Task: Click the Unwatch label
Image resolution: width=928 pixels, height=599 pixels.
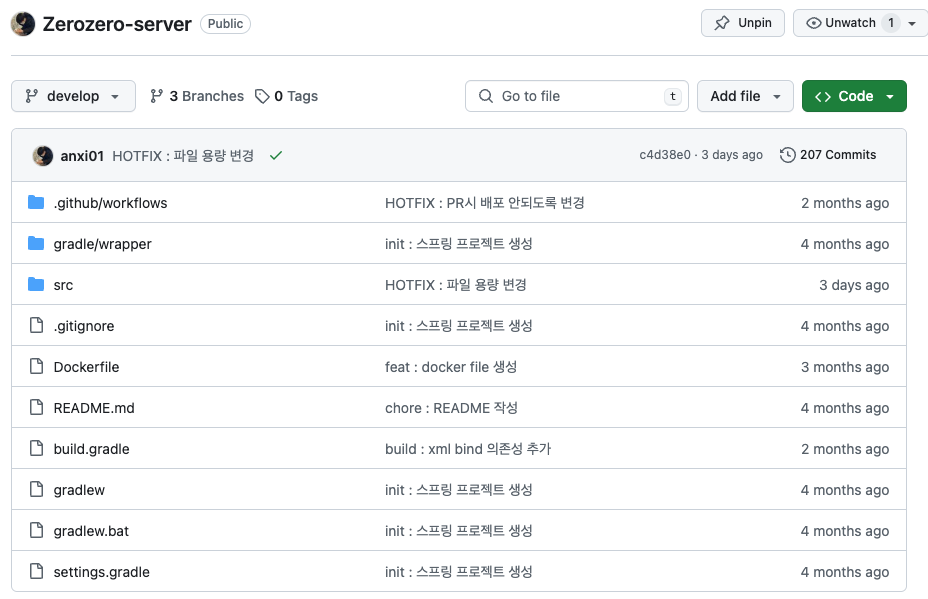Action: click(850, 23)
